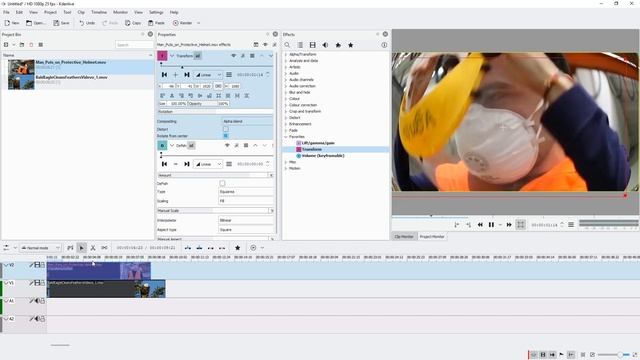This screenshot has height=360, width=640.
Task: Set zone in point in clip monitor
Action: tap(457, 225)
